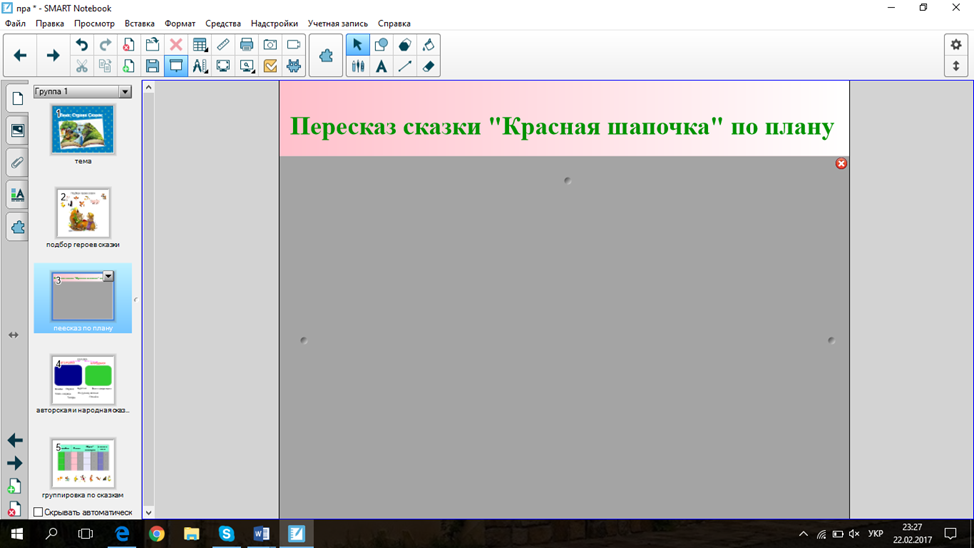Launch Google Chrome from taskbar
The width and height of the screenshot is (974, 548).
tap(157, 534)
